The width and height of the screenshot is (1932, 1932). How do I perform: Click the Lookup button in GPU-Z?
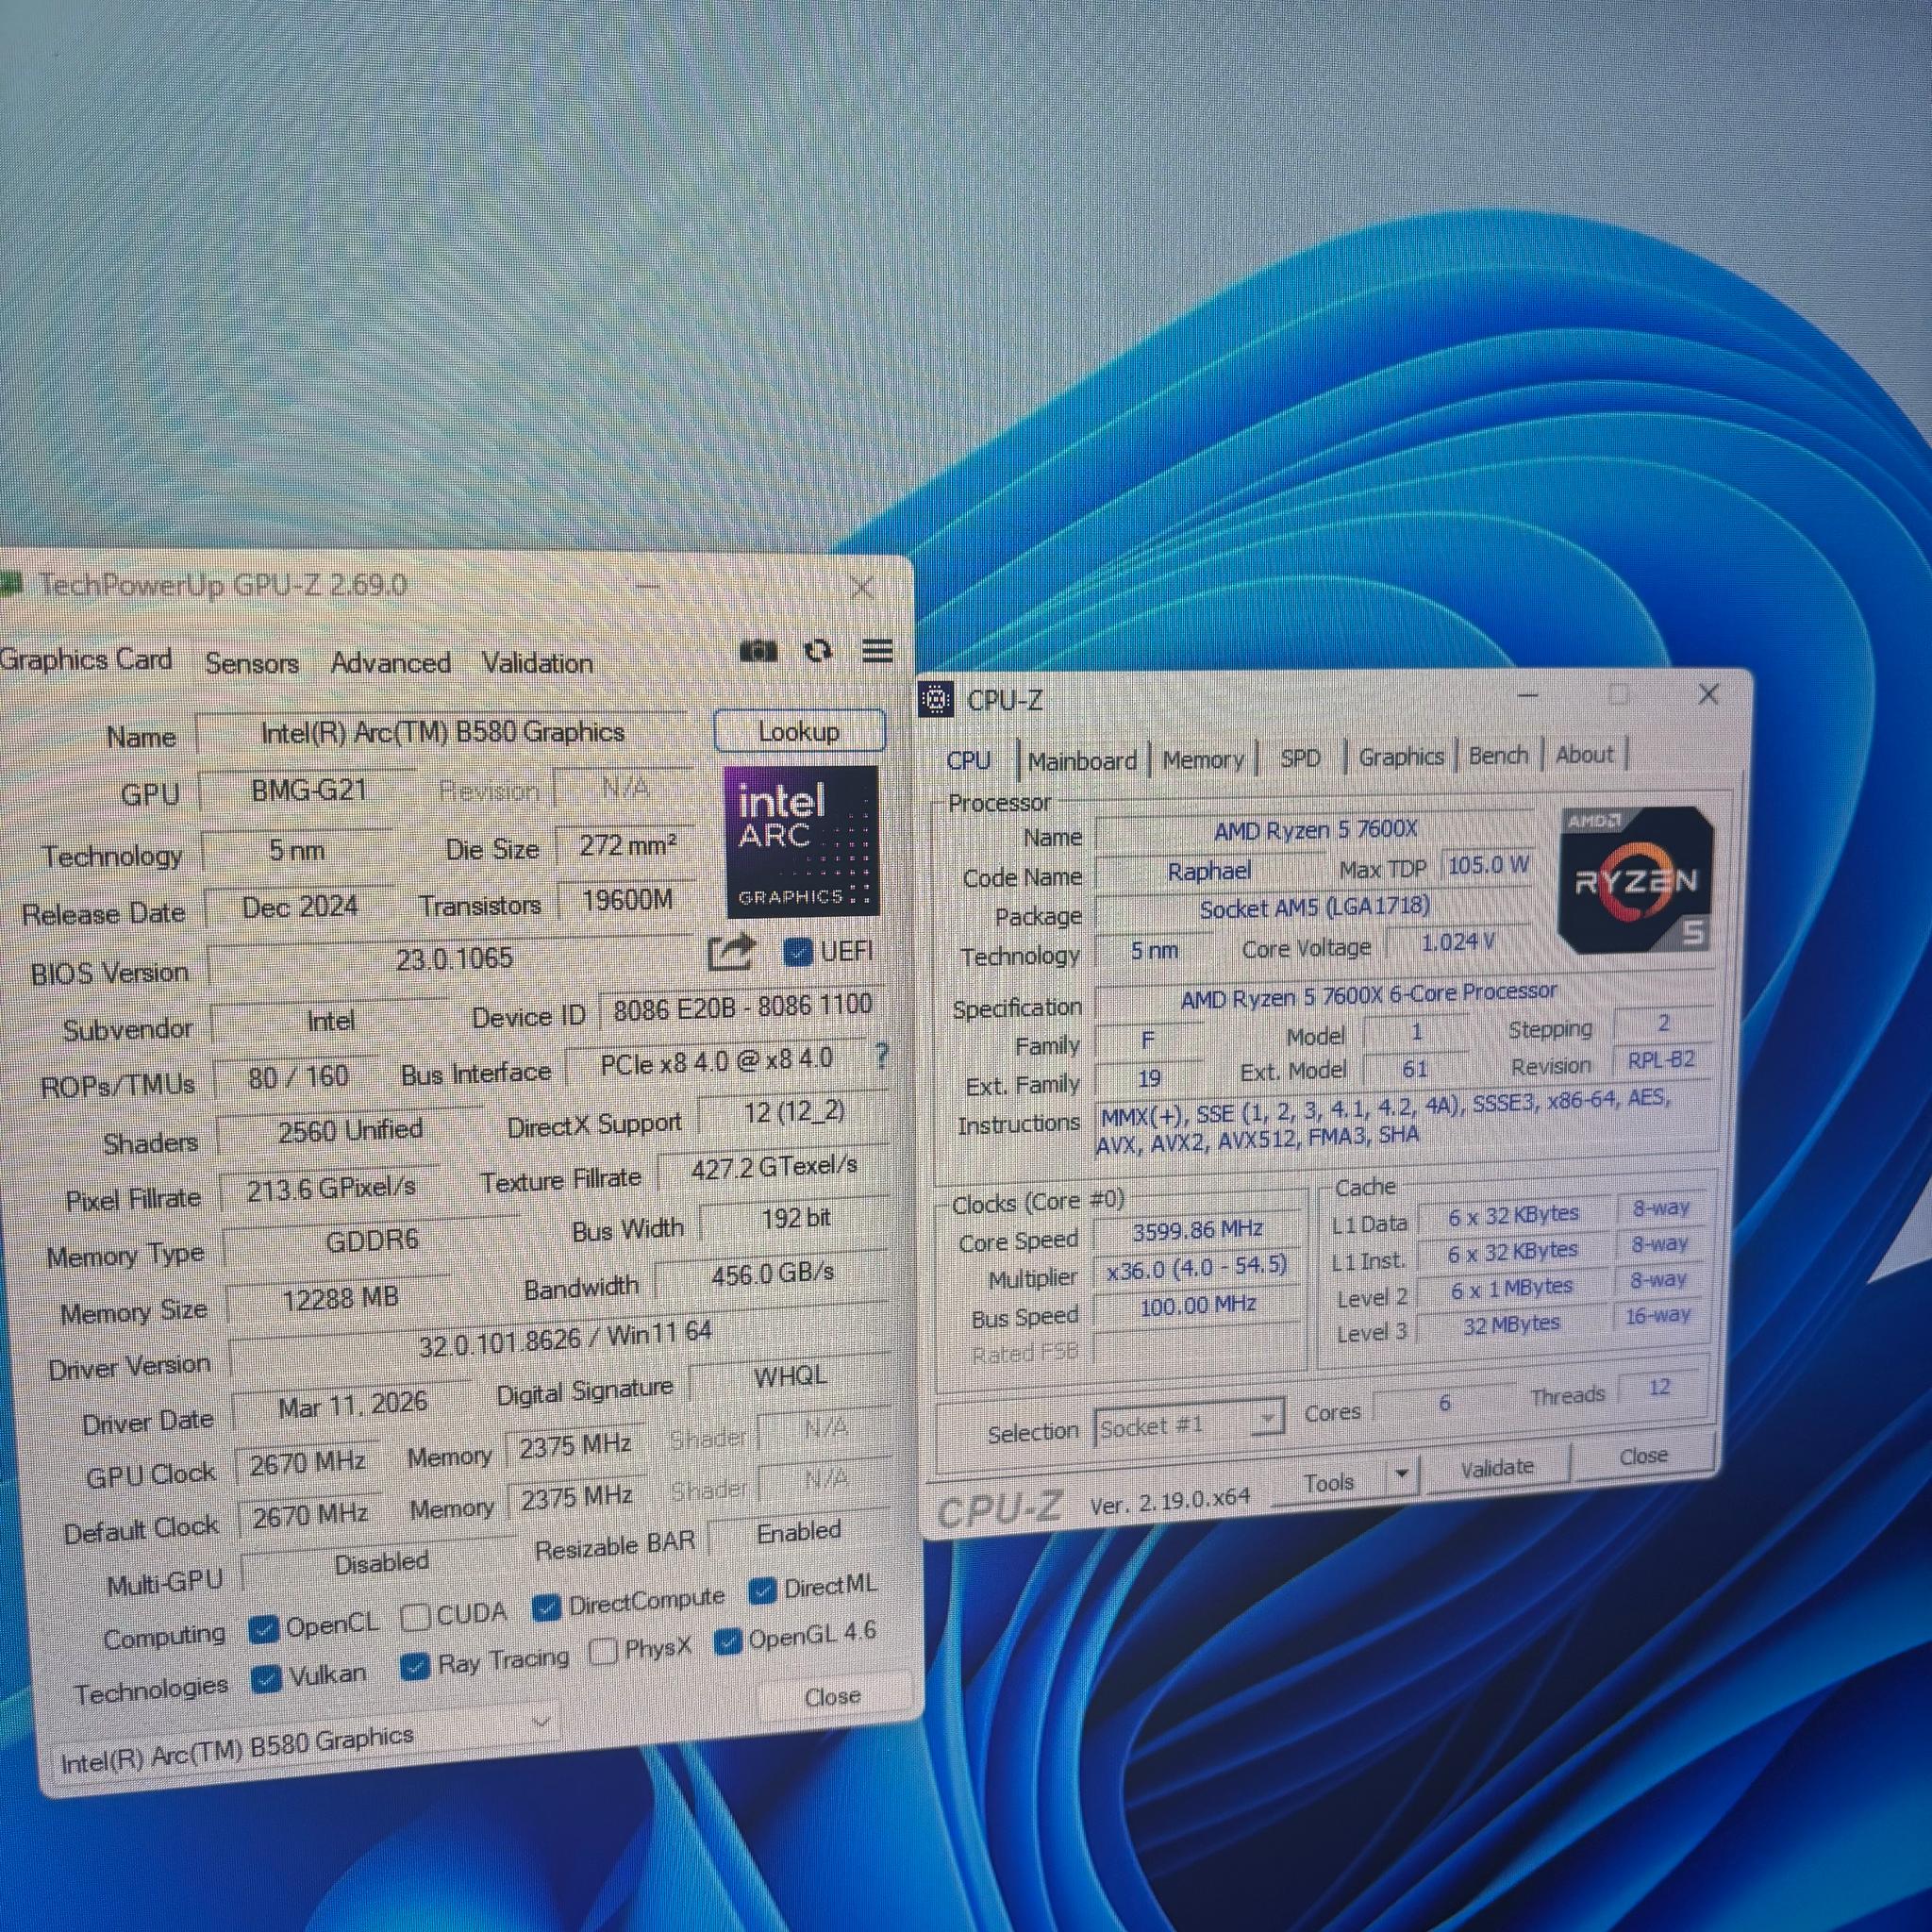coord(799,731)
